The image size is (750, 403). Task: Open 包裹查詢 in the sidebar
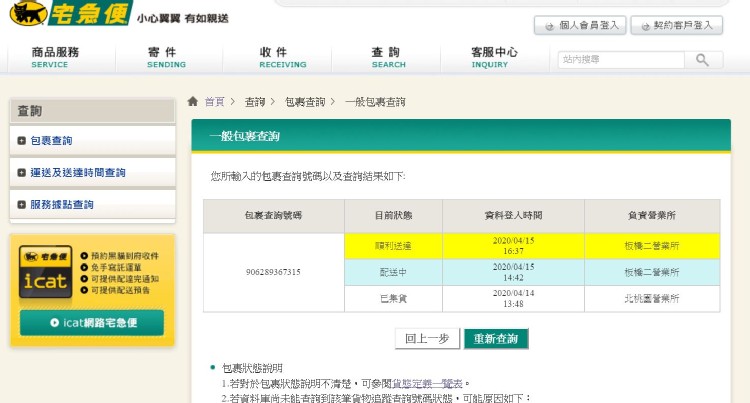click(x=51, y=141)
